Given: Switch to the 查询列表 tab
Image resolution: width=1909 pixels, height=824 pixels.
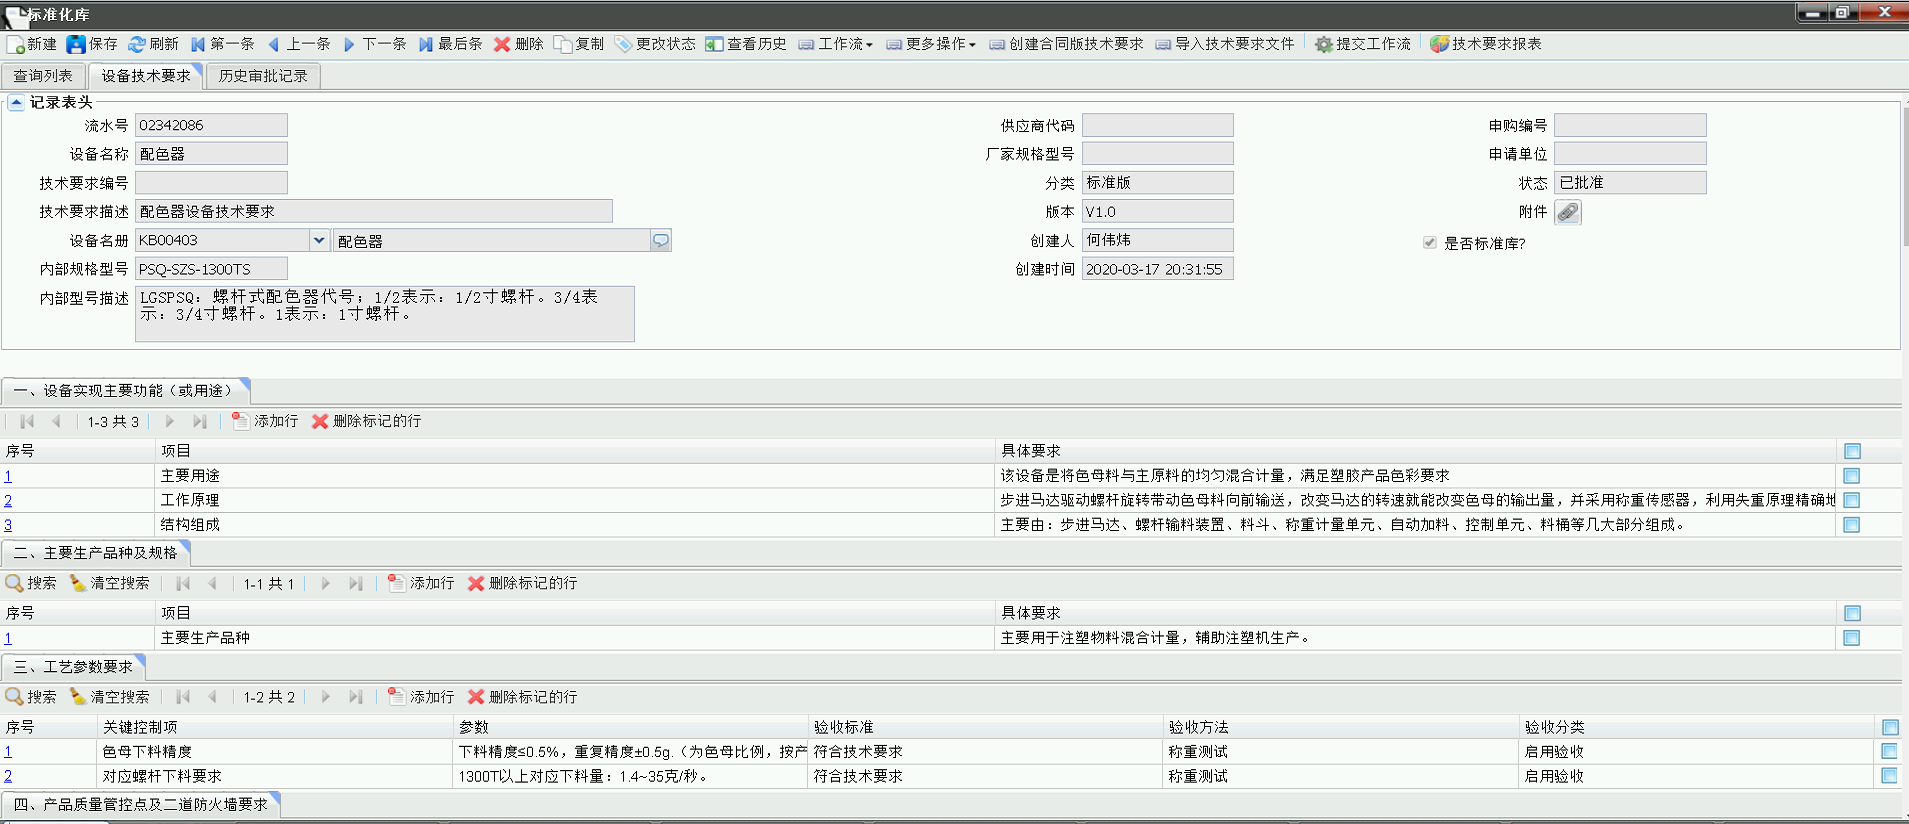Looking at the screenshot, I should tap(43, 76).
